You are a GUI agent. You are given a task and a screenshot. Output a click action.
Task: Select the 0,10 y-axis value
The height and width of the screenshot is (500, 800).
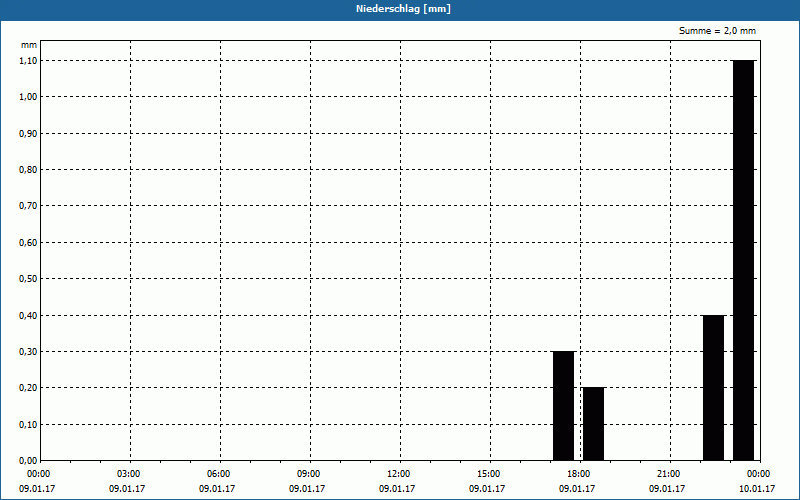[28, 424]
